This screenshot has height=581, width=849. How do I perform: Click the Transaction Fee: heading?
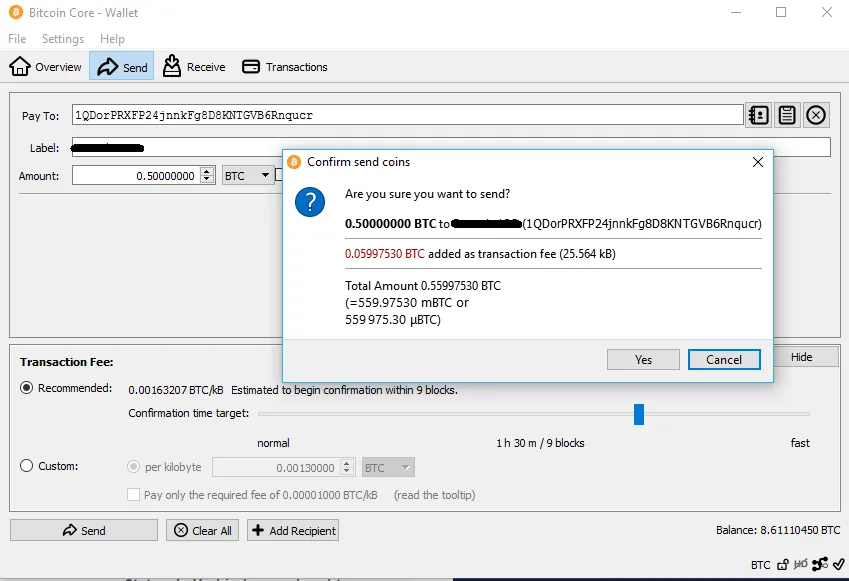tap(67, 362)
